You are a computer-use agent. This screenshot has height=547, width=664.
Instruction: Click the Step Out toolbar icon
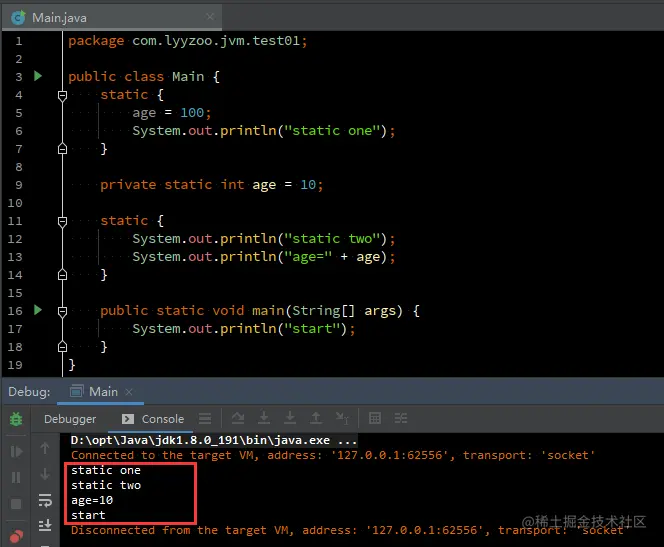click(x=316, y=418)
